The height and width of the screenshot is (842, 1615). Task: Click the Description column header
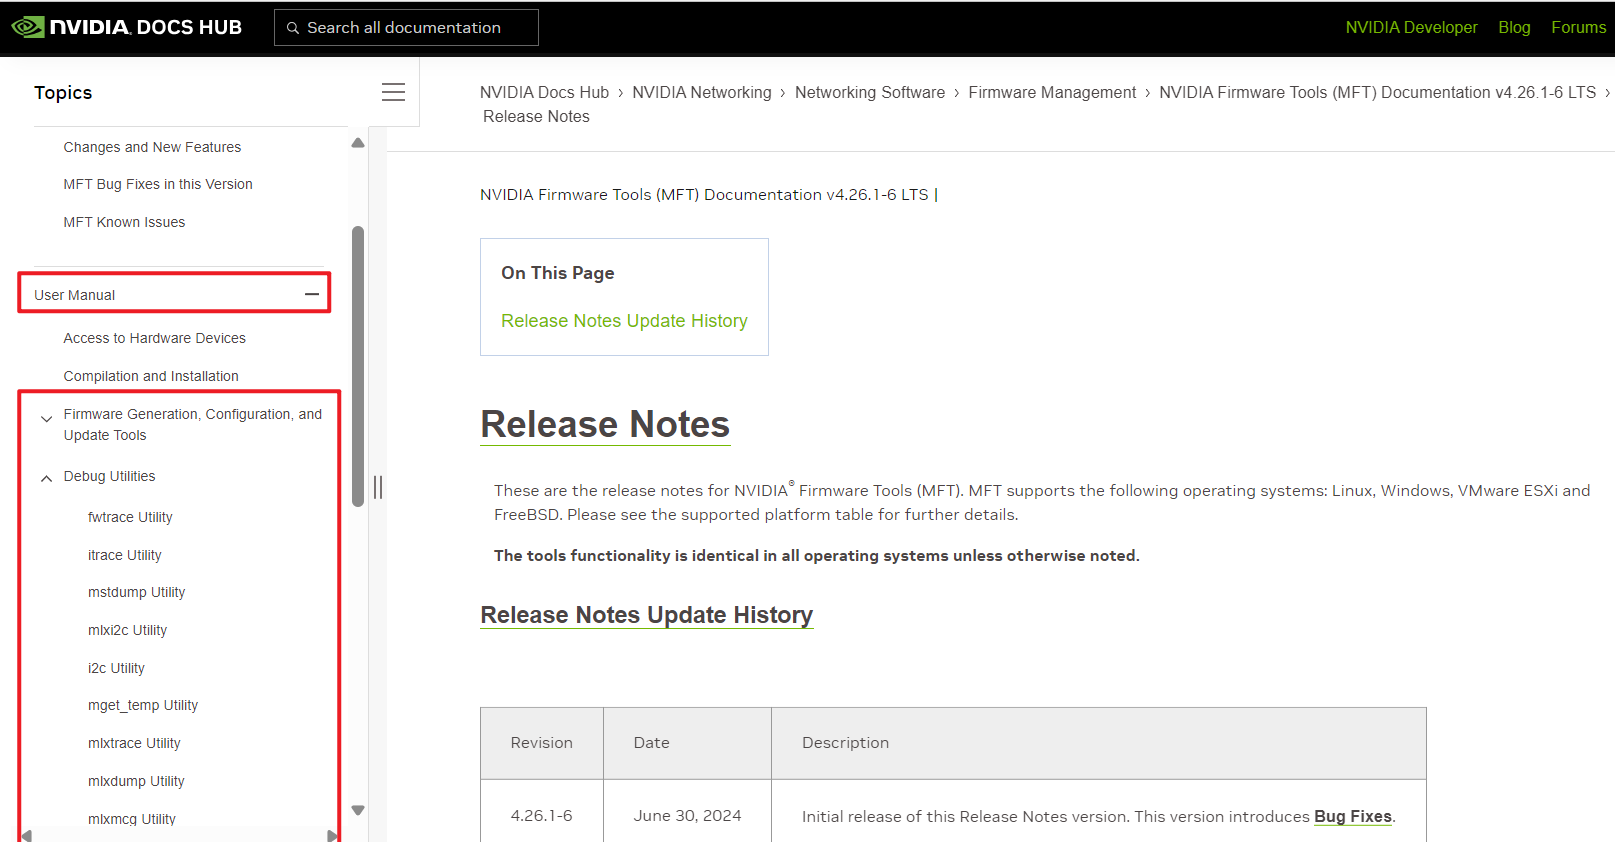coord(1099,743)
